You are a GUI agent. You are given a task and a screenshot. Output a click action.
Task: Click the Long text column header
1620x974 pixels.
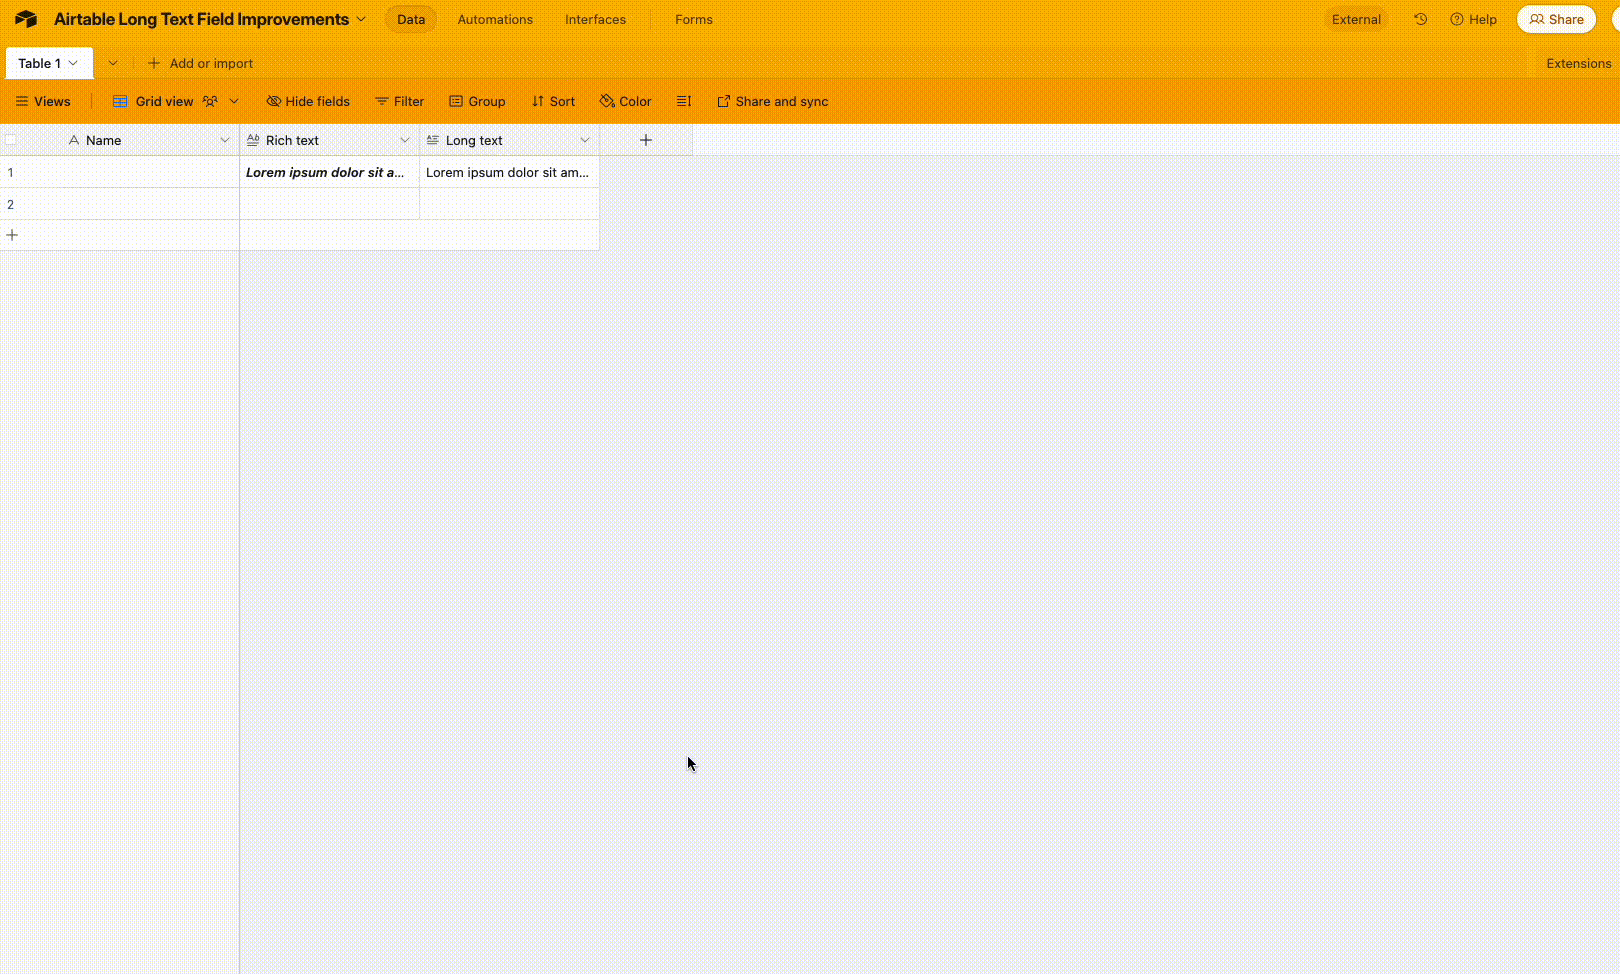coord(510,140)
